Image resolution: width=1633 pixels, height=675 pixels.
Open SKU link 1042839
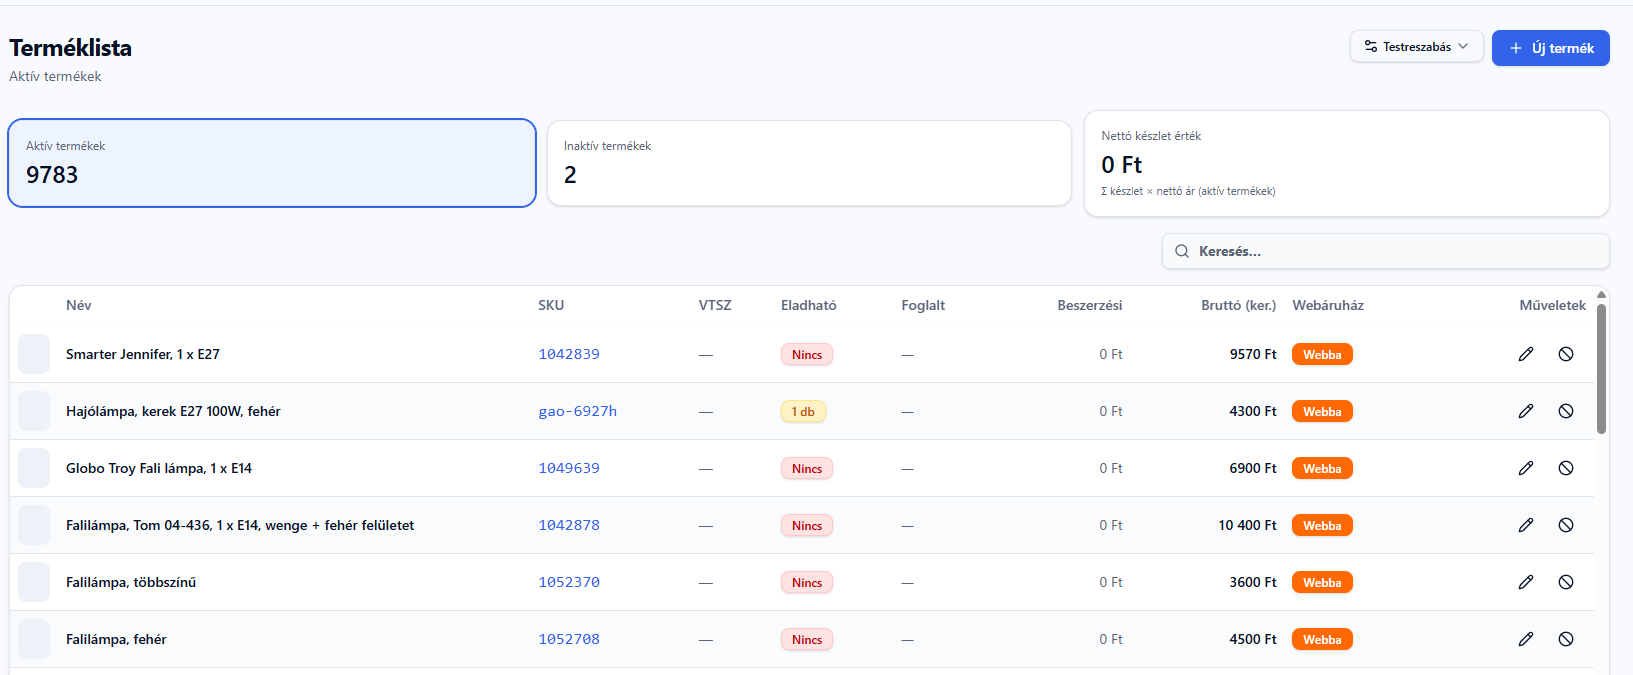tap(569, 354)
